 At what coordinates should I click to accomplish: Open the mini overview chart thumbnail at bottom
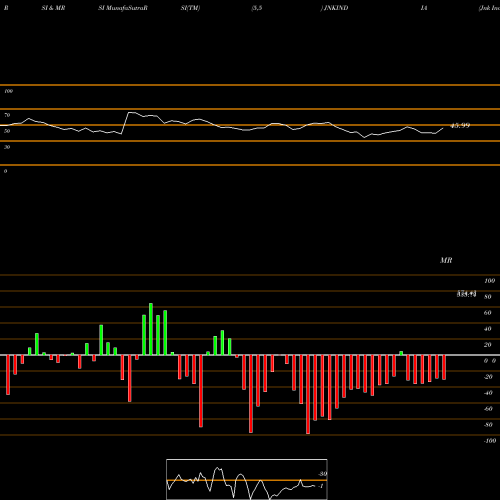(x=247, y=479)
